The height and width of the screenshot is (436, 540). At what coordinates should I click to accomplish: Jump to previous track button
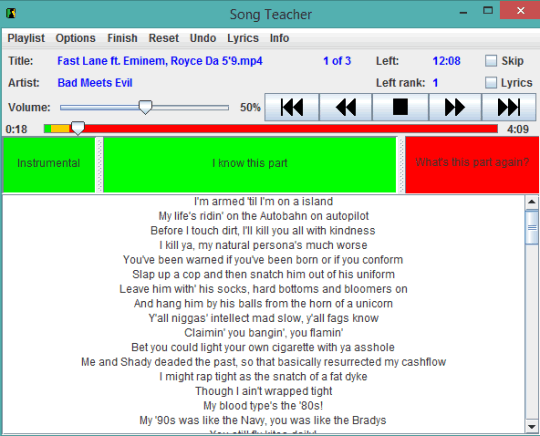292,107
